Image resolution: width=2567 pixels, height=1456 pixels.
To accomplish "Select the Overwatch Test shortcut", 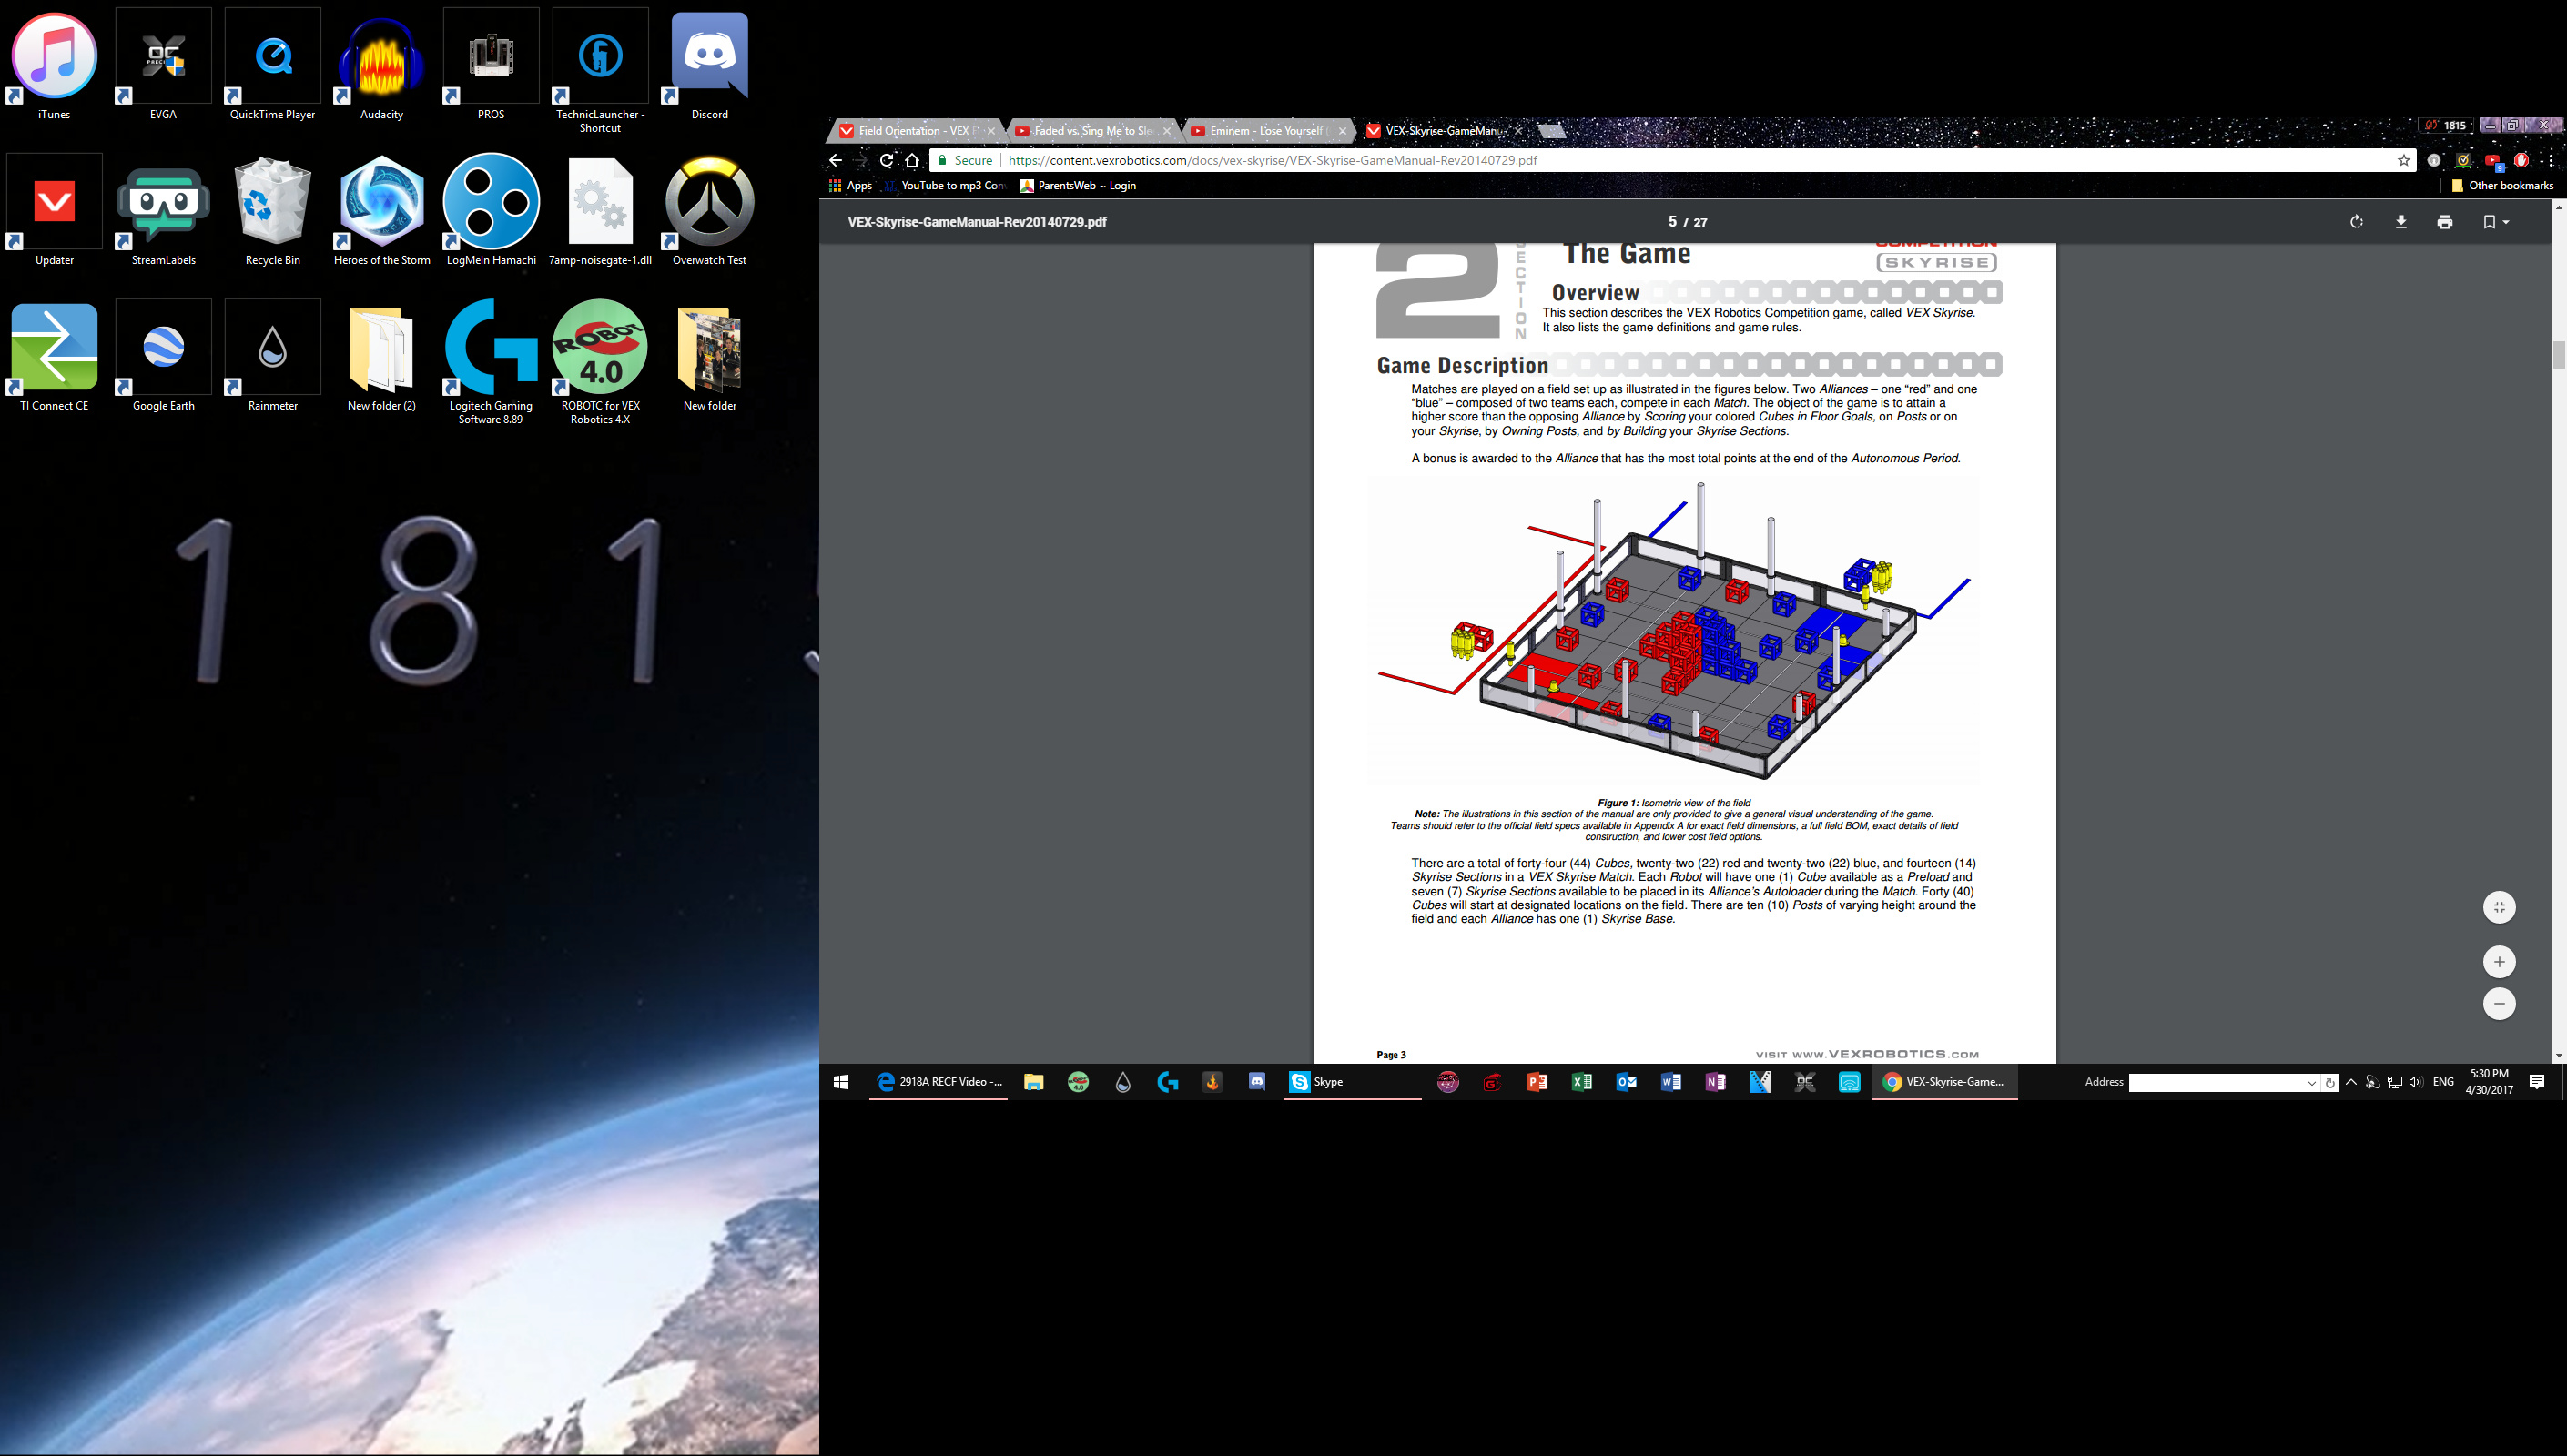I will coord(710,211).
